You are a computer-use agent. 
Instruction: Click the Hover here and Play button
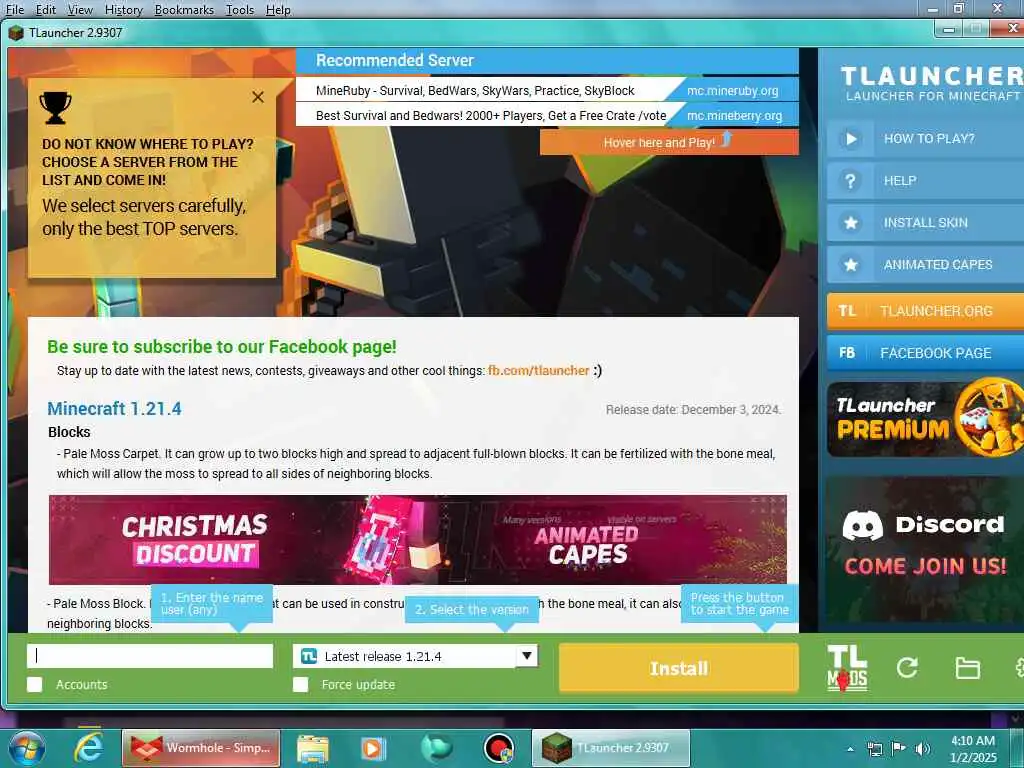click(x=669, y=142)
